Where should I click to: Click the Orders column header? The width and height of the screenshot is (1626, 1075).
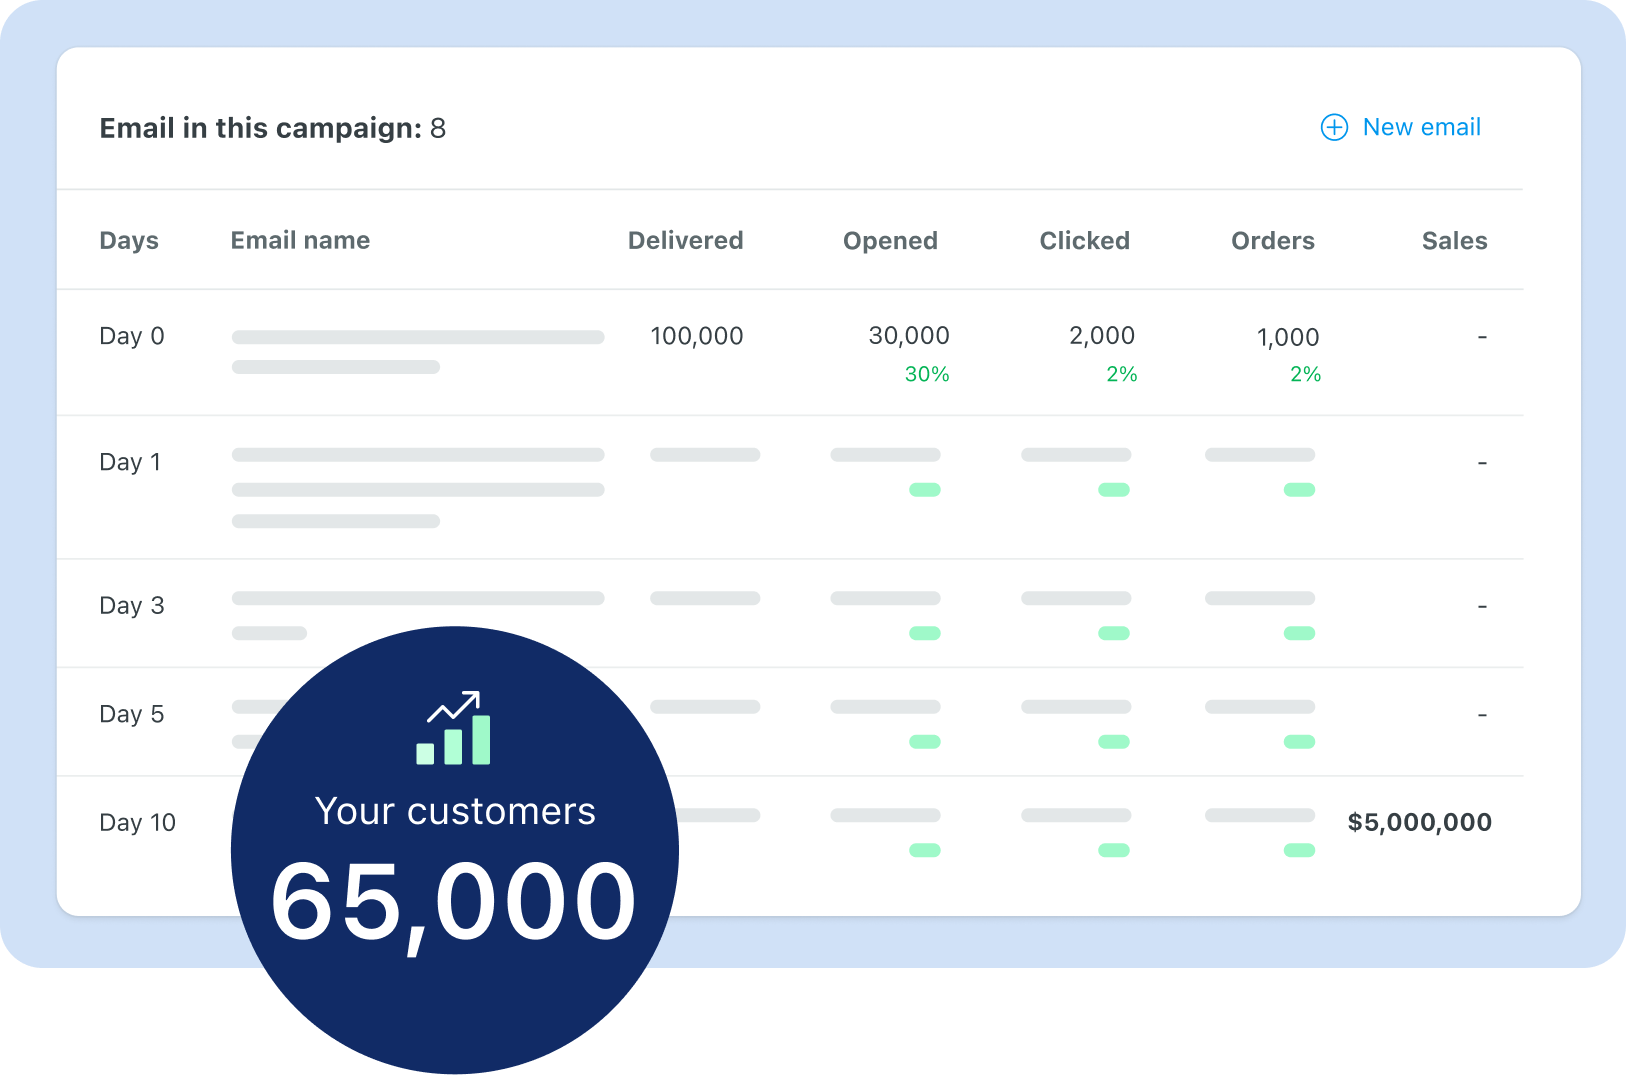click(1272, 241)
